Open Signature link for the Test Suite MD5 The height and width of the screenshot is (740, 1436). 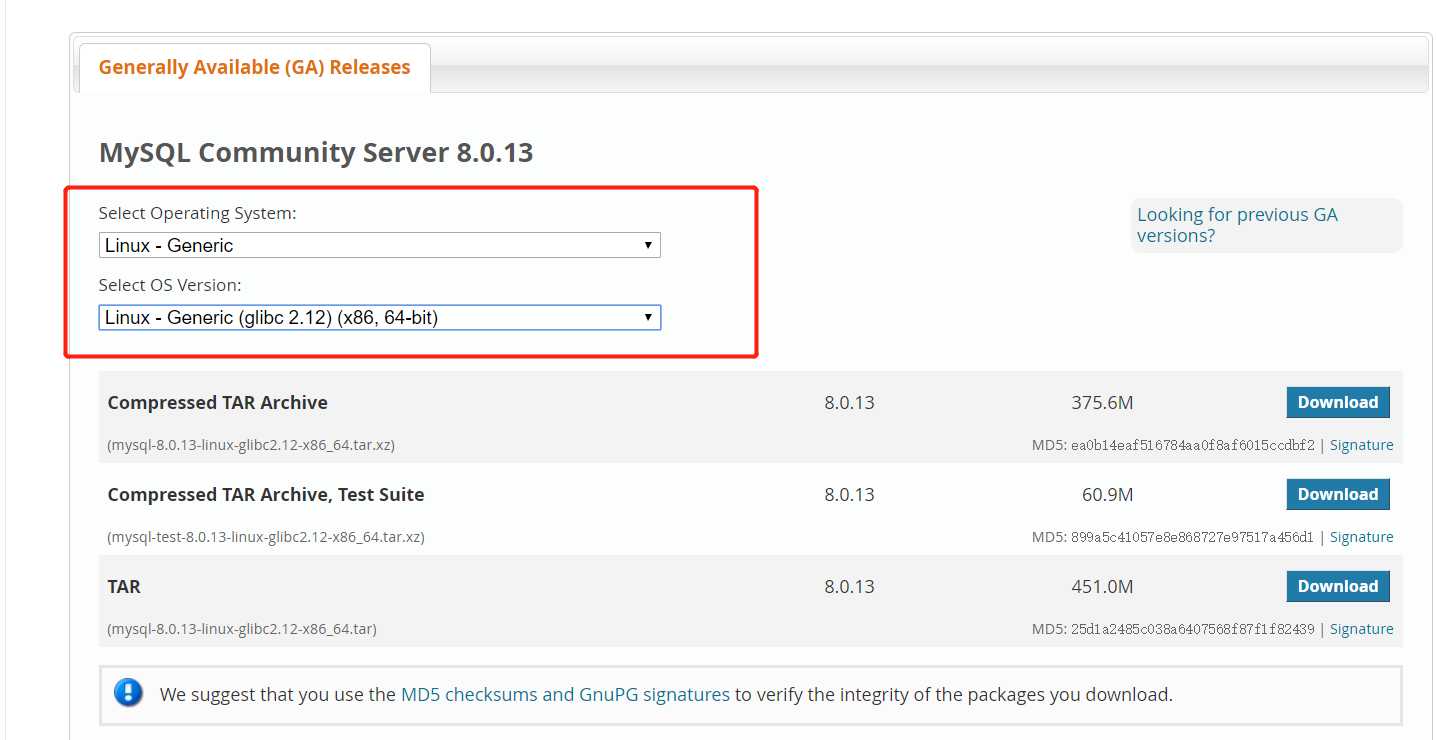(1361, 537)
